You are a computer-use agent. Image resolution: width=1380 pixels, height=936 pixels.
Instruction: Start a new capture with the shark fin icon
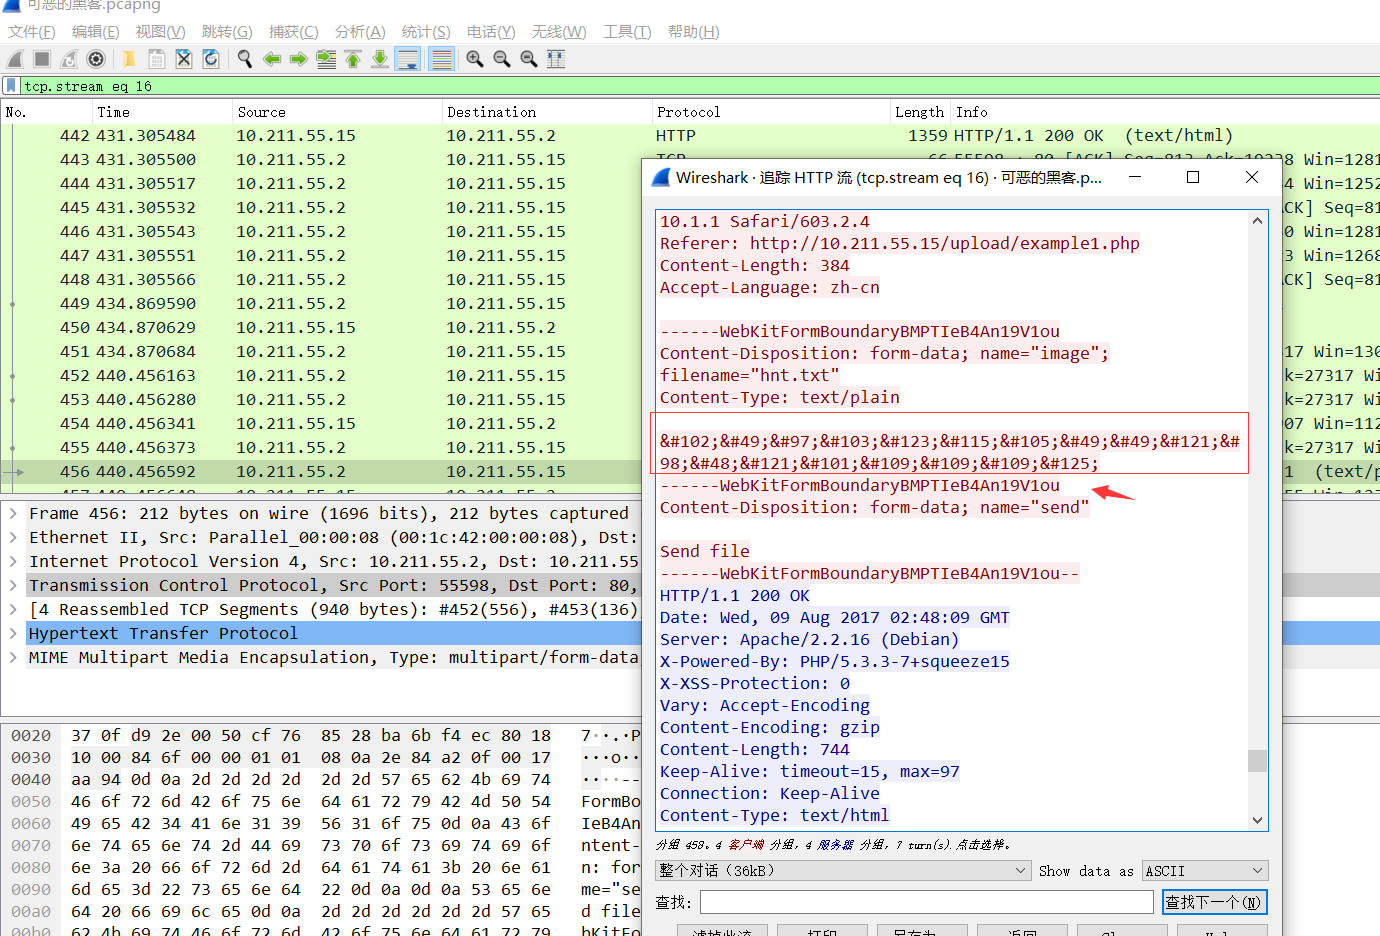[x=15, y=59]
